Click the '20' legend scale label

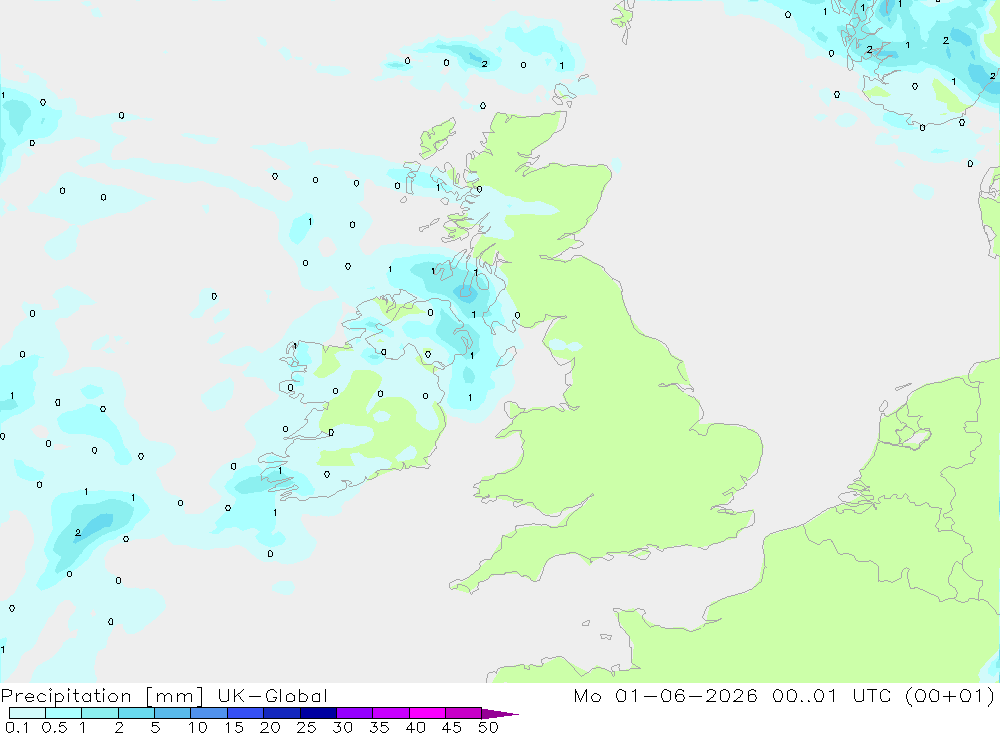click(270, 727)
